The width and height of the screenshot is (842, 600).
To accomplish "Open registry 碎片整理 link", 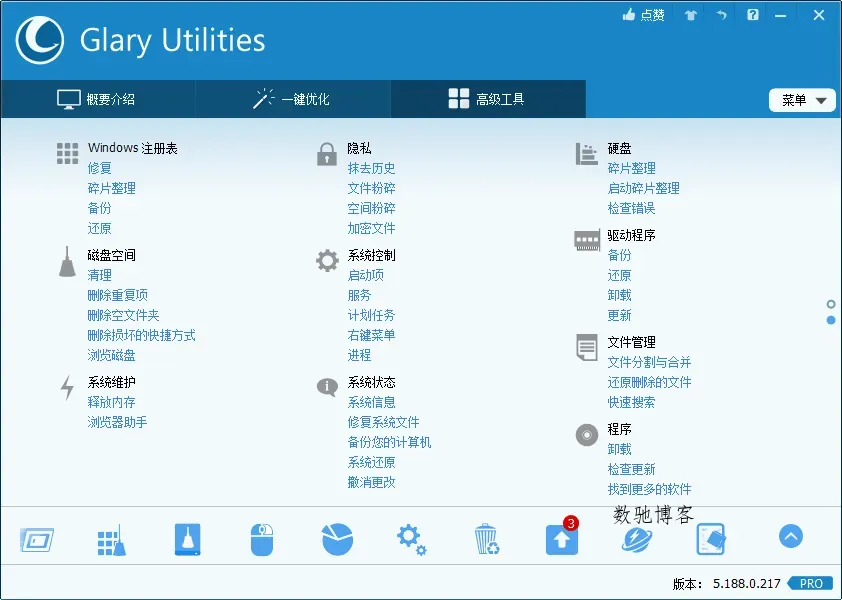I will tap(111, 189).
